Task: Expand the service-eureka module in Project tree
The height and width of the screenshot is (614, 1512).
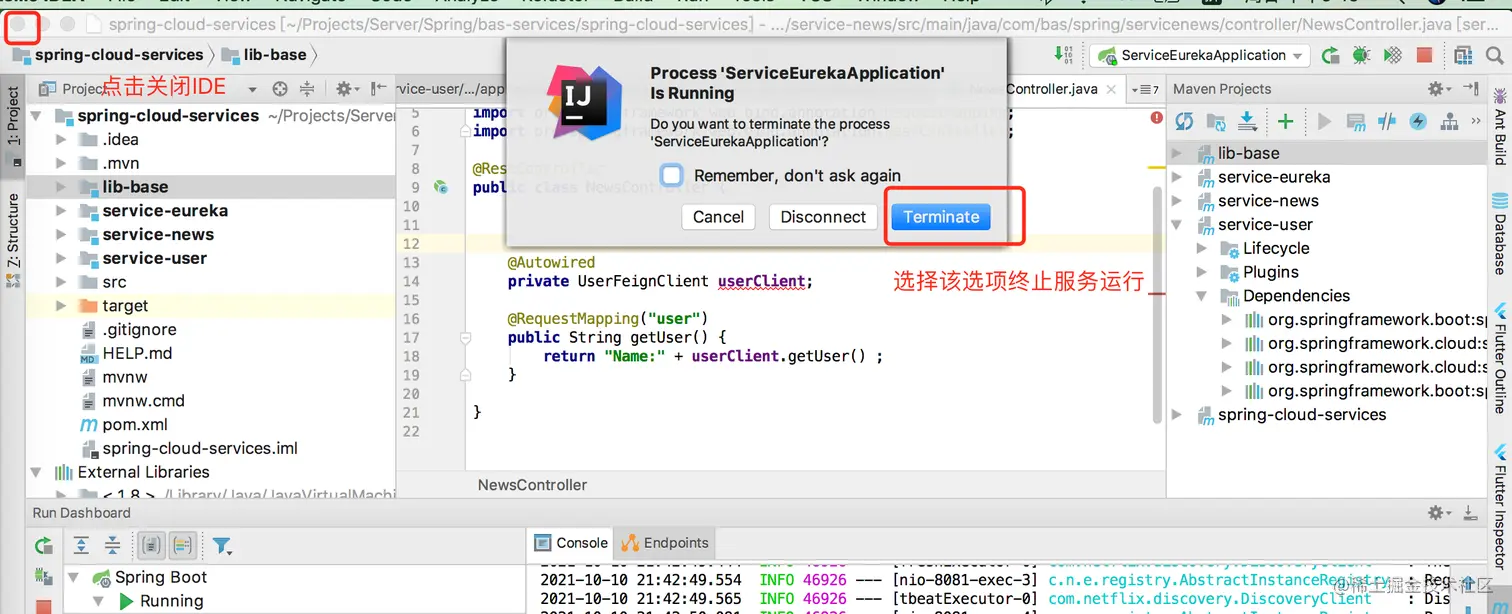Action: (x=62, y=211)
